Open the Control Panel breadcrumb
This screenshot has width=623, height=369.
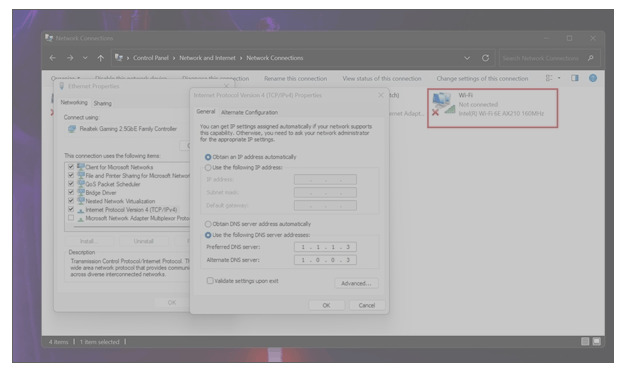click(x=151, y=58)
